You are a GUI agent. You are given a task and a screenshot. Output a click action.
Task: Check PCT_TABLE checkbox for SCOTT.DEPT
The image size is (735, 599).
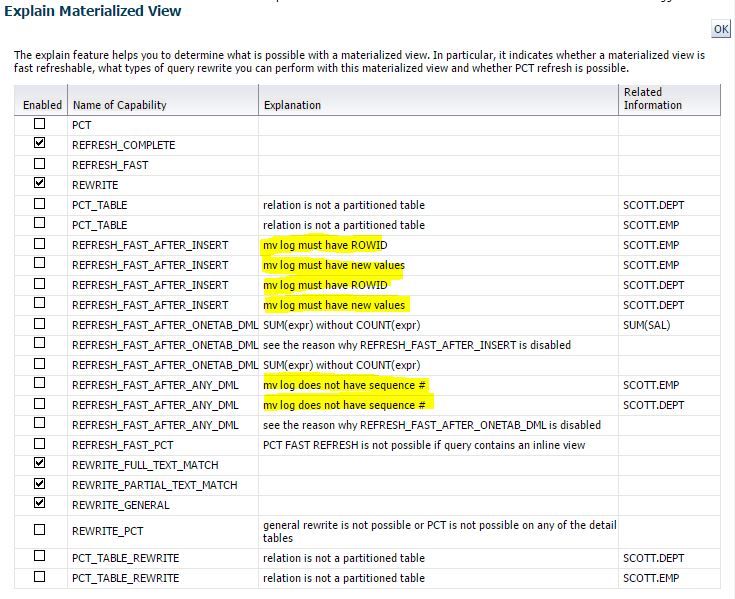(x=40, y=204)
